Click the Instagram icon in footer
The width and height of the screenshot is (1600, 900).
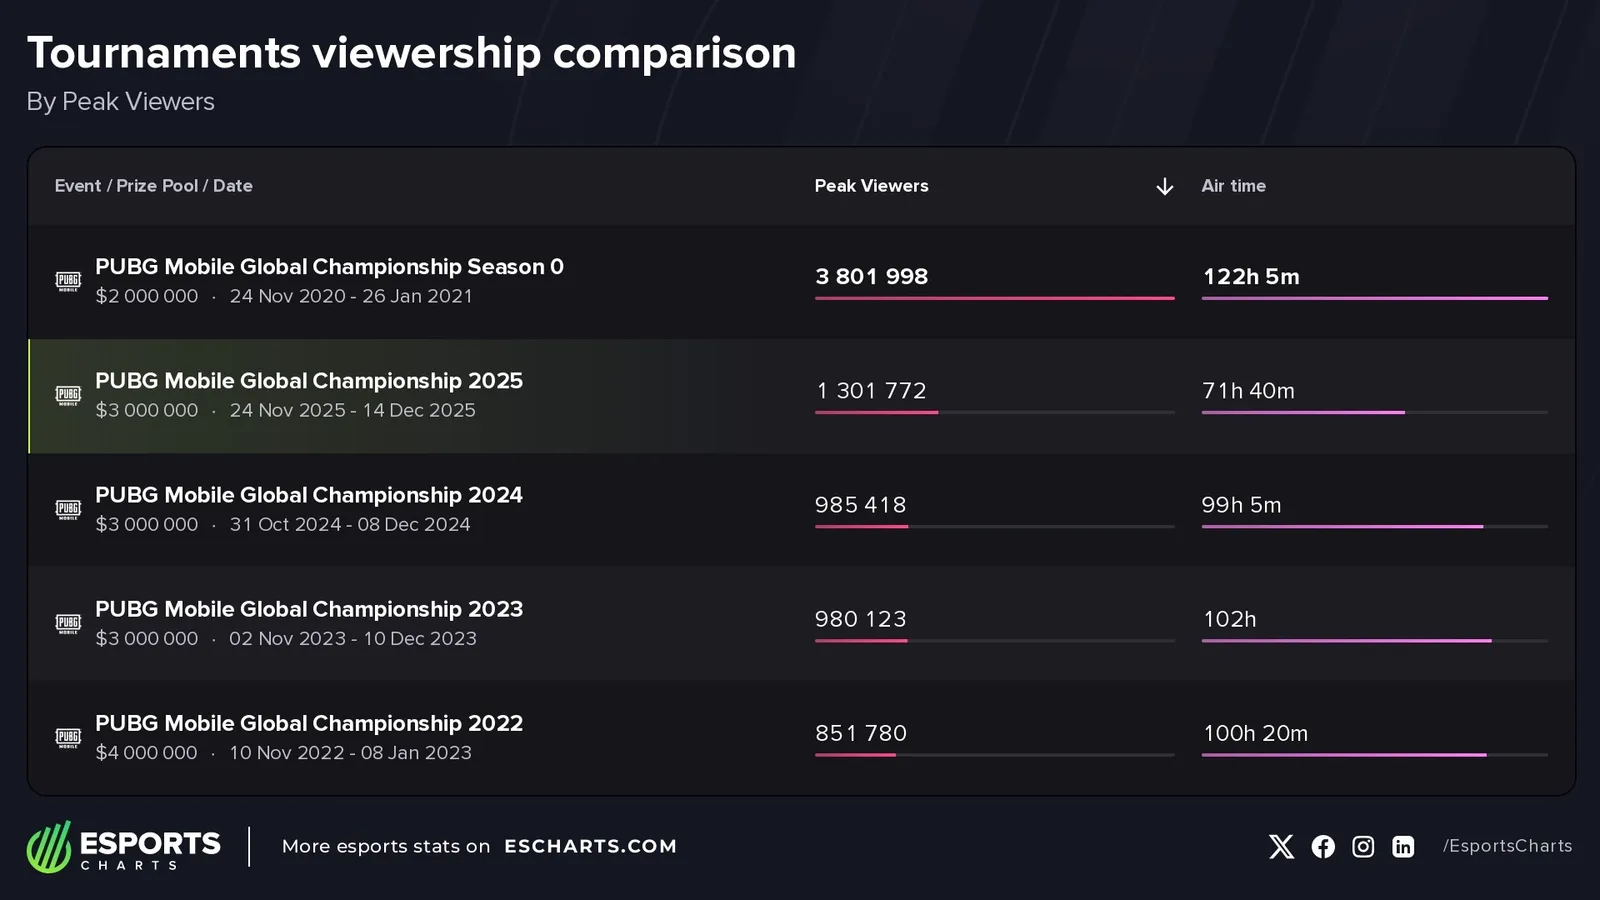(x=1363, y=847)
